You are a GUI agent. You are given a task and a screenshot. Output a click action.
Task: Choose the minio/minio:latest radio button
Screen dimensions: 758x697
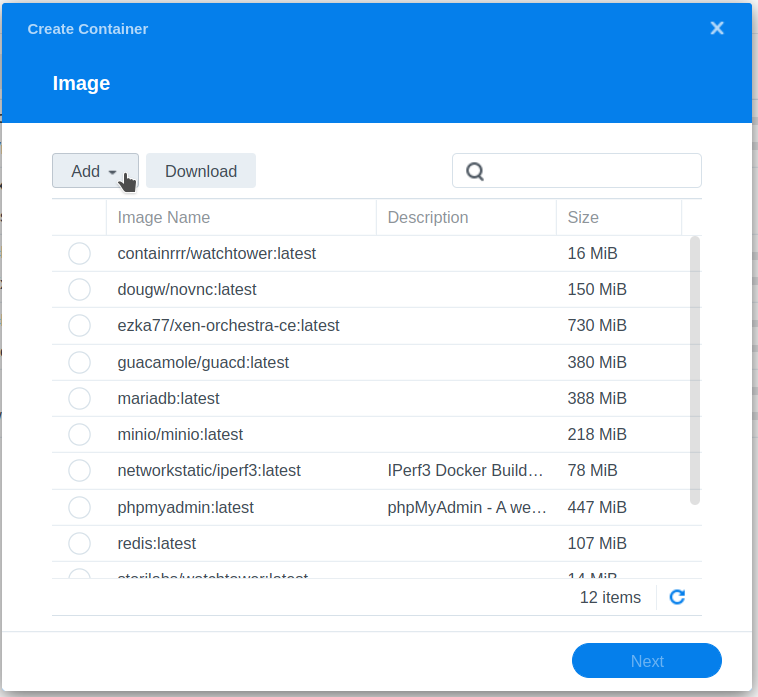pyautogui.click(x=79, y=434)
